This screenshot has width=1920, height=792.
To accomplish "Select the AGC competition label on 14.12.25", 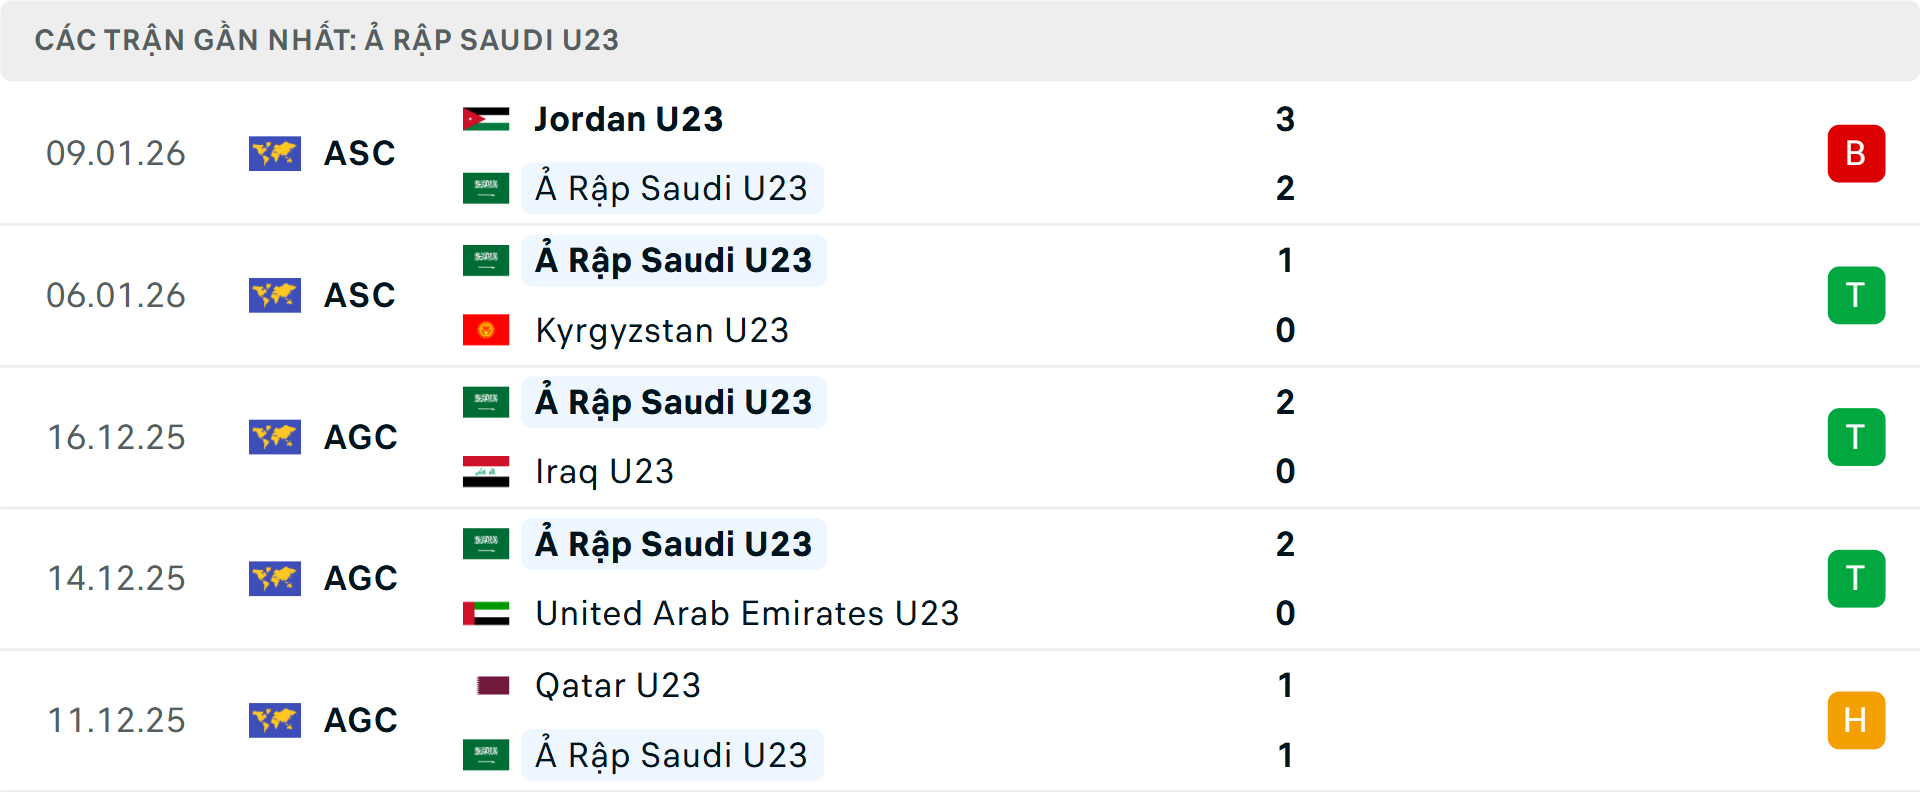I will click(x=359, y=578).
